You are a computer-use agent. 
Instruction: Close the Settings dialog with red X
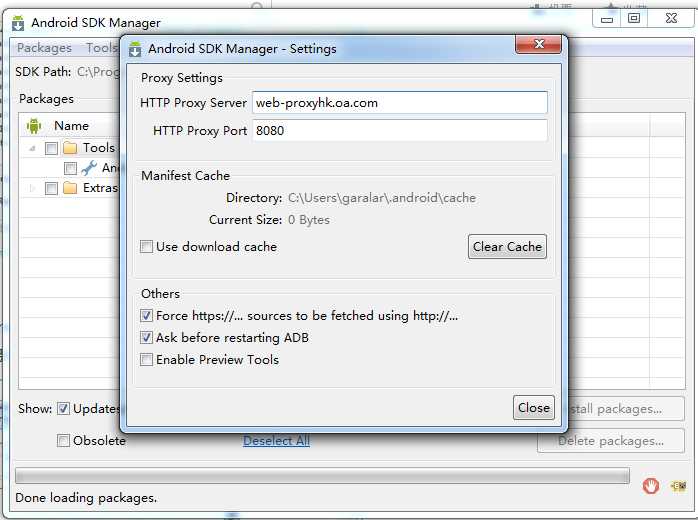[x=538, y=44]
